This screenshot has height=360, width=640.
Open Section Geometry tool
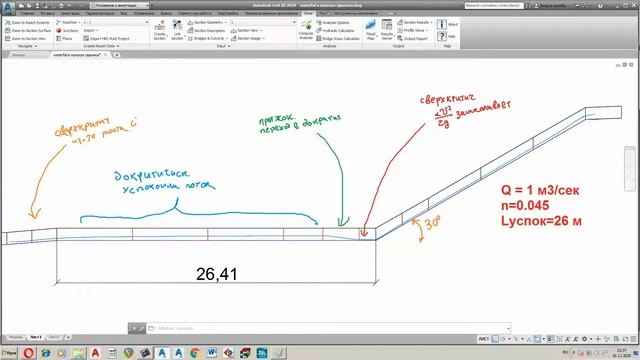pyautogui.click(x=207, y=22)
